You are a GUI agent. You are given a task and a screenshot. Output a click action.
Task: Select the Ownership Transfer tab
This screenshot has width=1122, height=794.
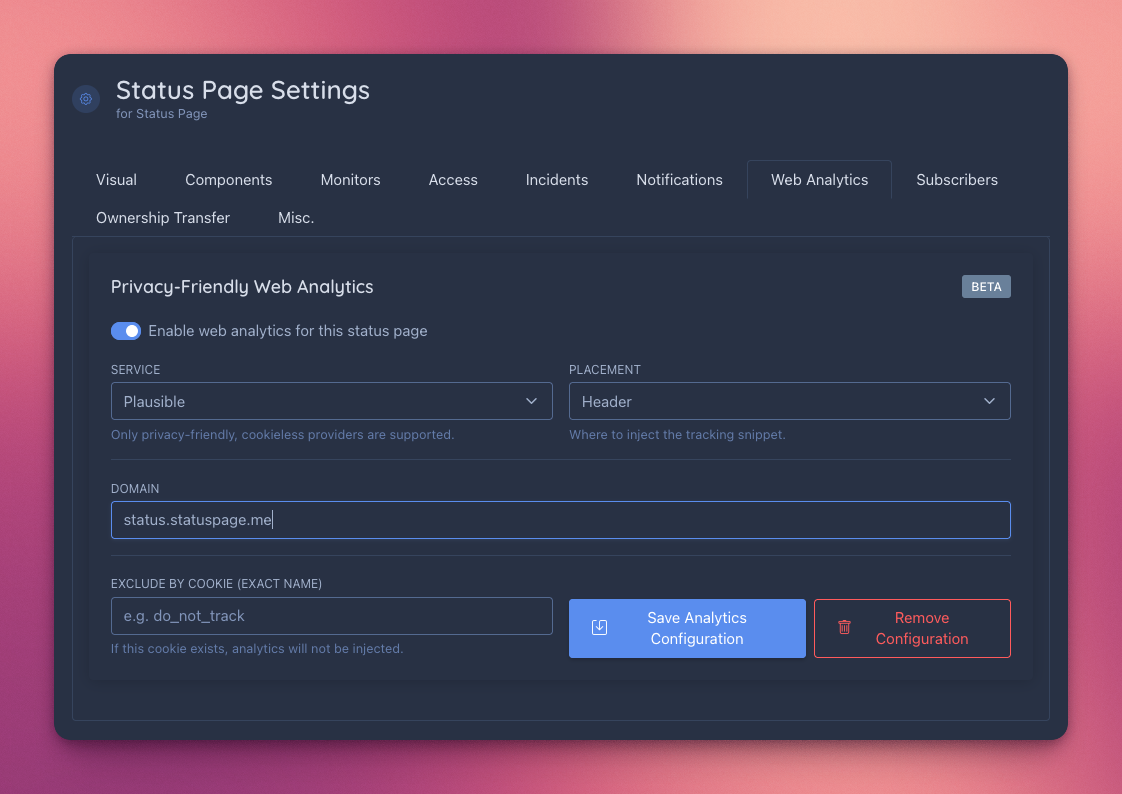[162, 217]
